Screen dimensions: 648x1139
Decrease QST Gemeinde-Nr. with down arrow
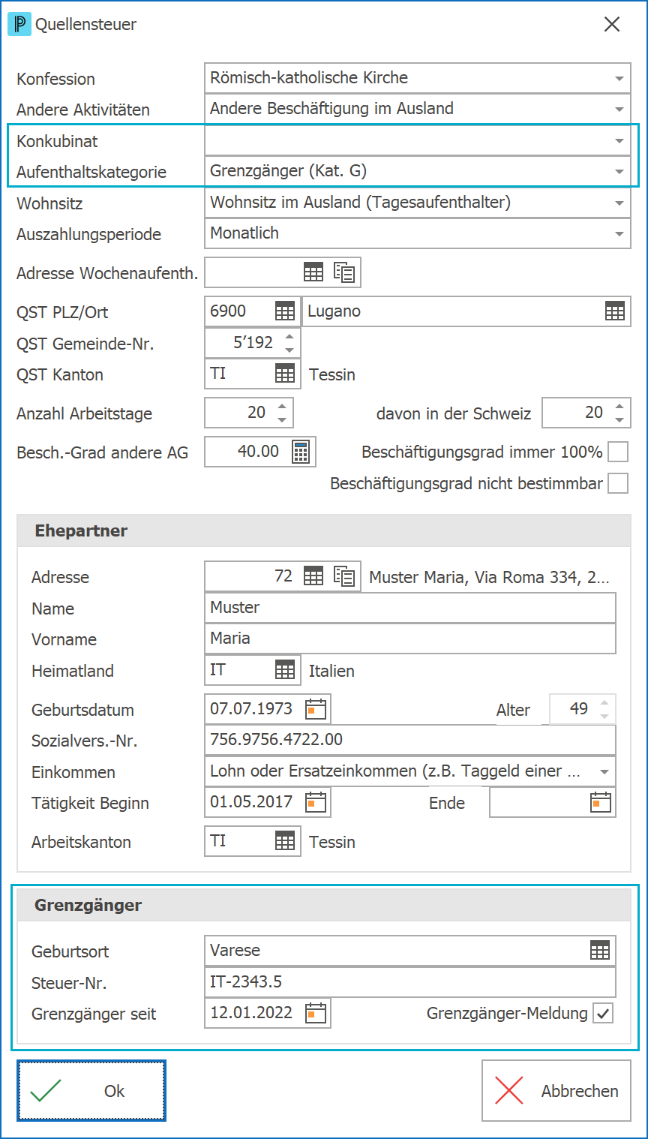point(289,349)
